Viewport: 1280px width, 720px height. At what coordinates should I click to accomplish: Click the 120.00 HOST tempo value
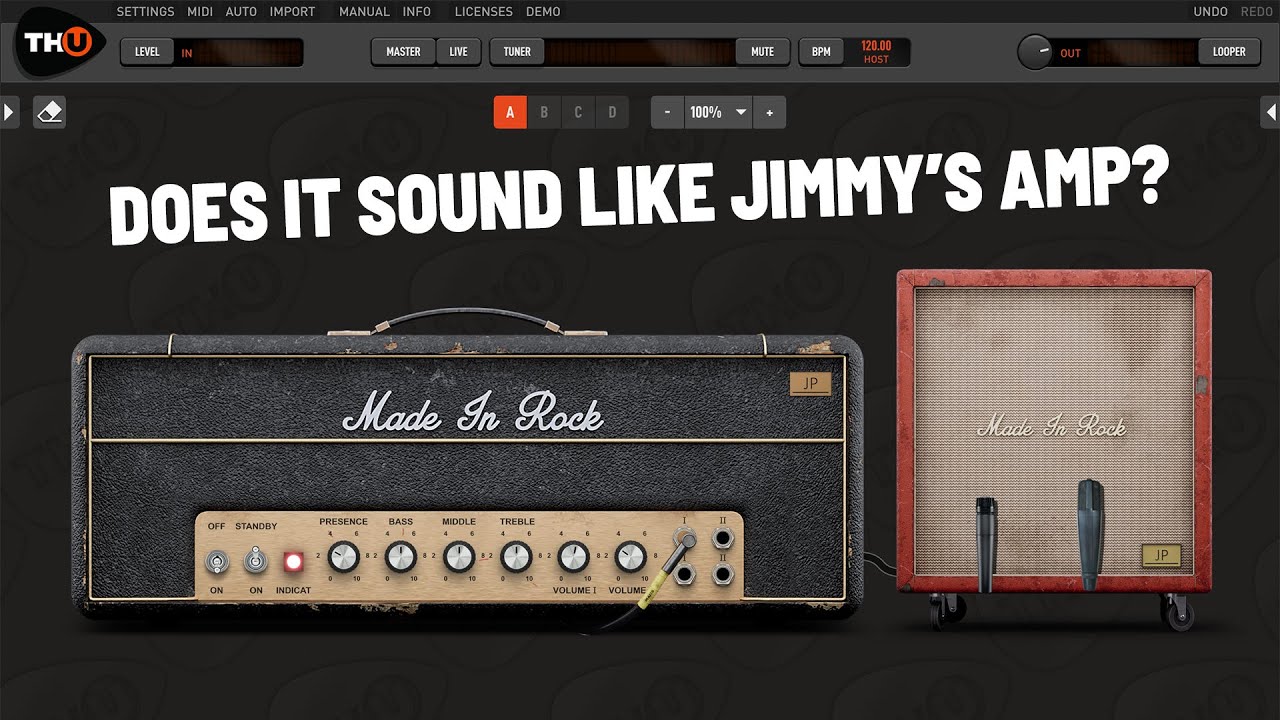[x=877, y=52]
